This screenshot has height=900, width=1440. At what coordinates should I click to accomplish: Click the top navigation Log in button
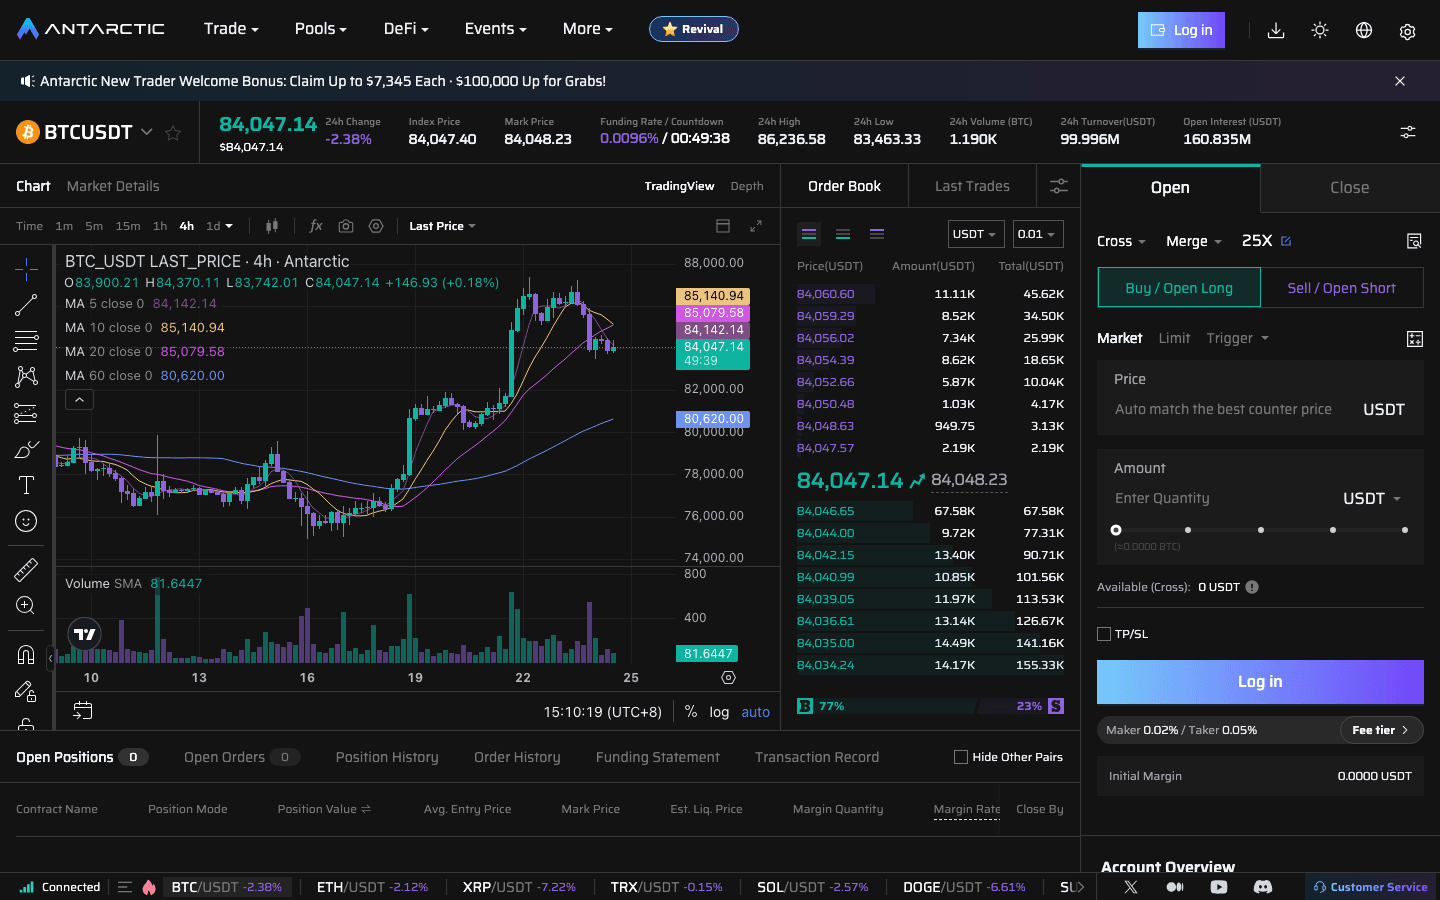click(1181, 30)
